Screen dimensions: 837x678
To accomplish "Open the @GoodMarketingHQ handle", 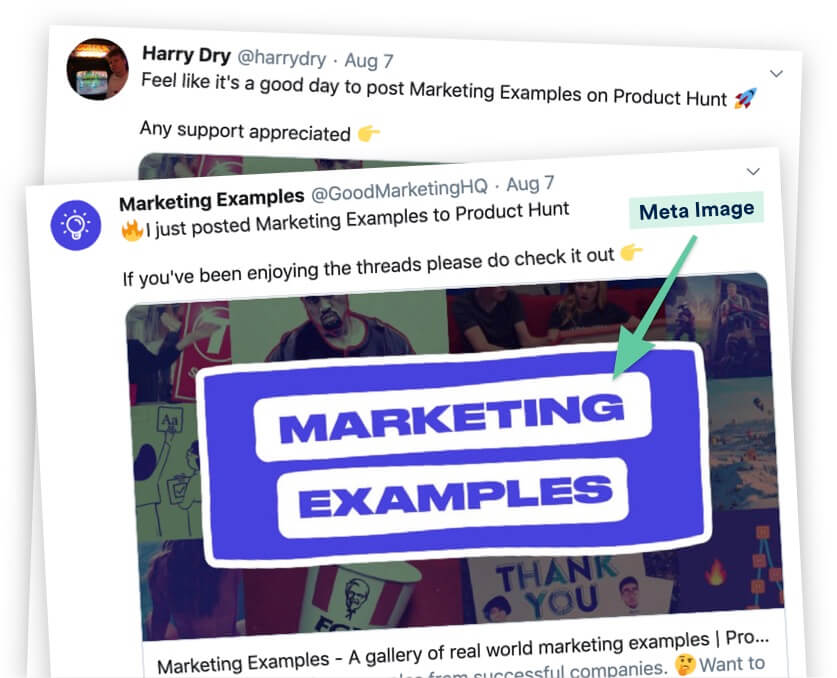I will [399, 189].
